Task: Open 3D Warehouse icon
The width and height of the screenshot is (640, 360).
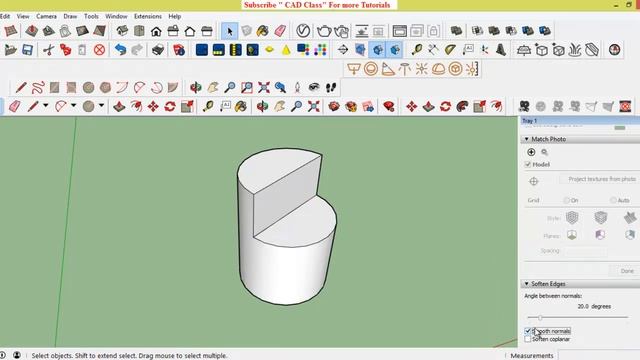Action: point(334,107)
